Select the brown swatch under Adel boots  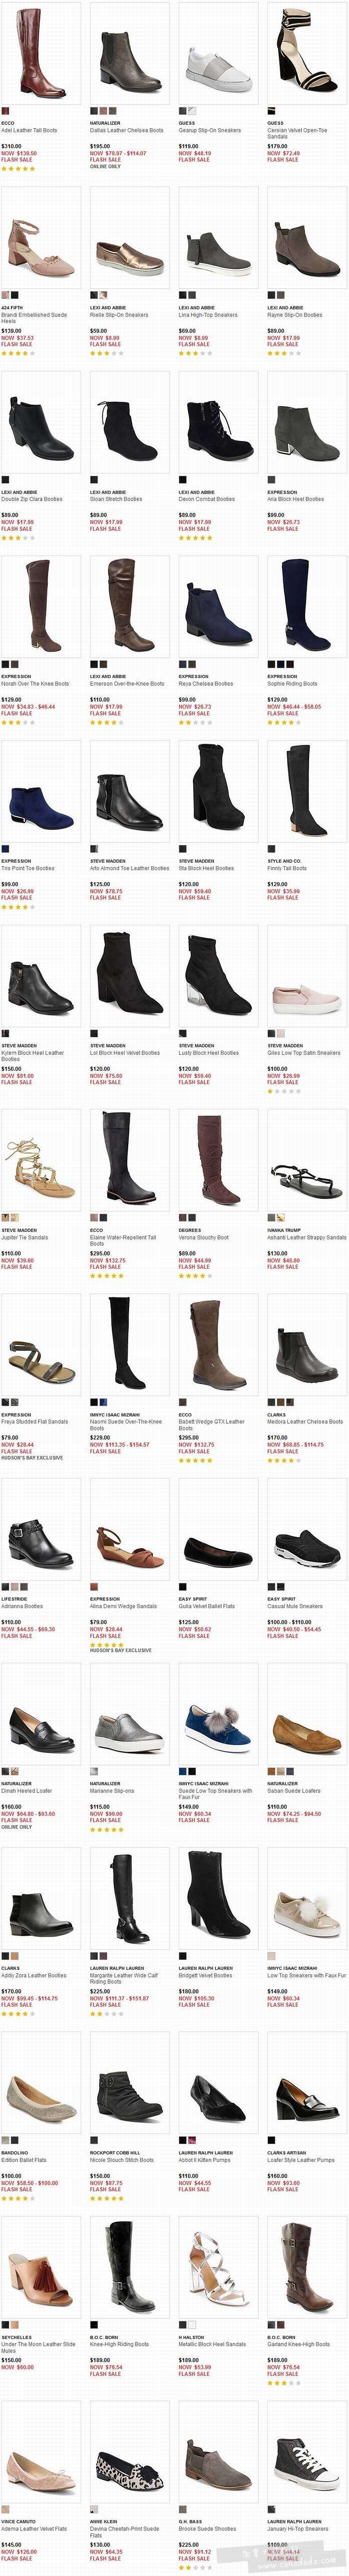click(5, 110)
